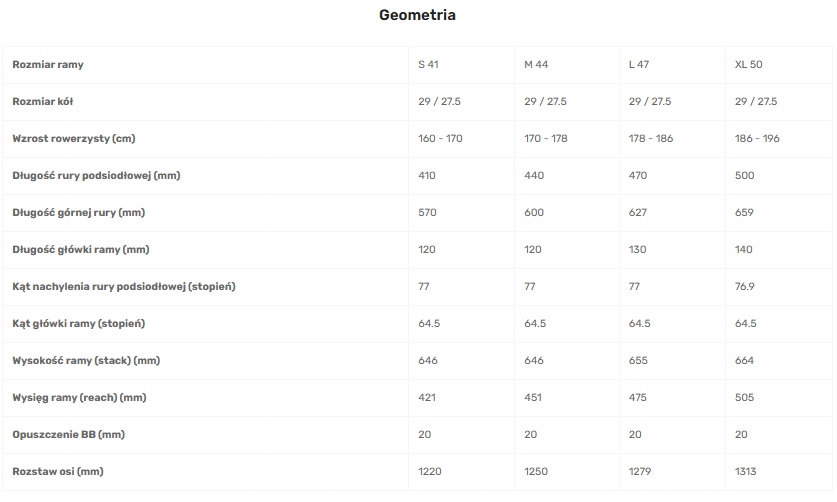Viewport: 837px width, 502px height.
Task: Click the Kąt nachylenia rury podsiodłowej label
Action: pos(124,287)
